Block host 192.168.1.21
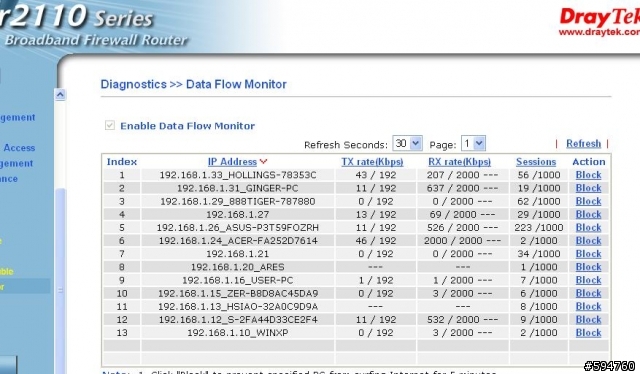 [588, 254]
